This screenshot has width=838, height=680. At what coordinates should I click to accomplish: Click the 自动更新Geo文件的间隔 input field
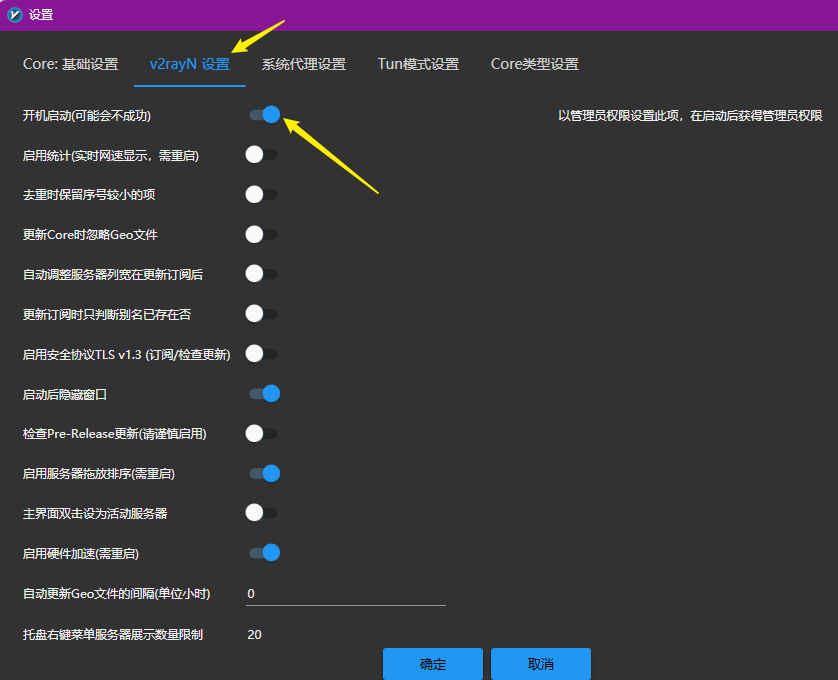(x=345, y=594)
